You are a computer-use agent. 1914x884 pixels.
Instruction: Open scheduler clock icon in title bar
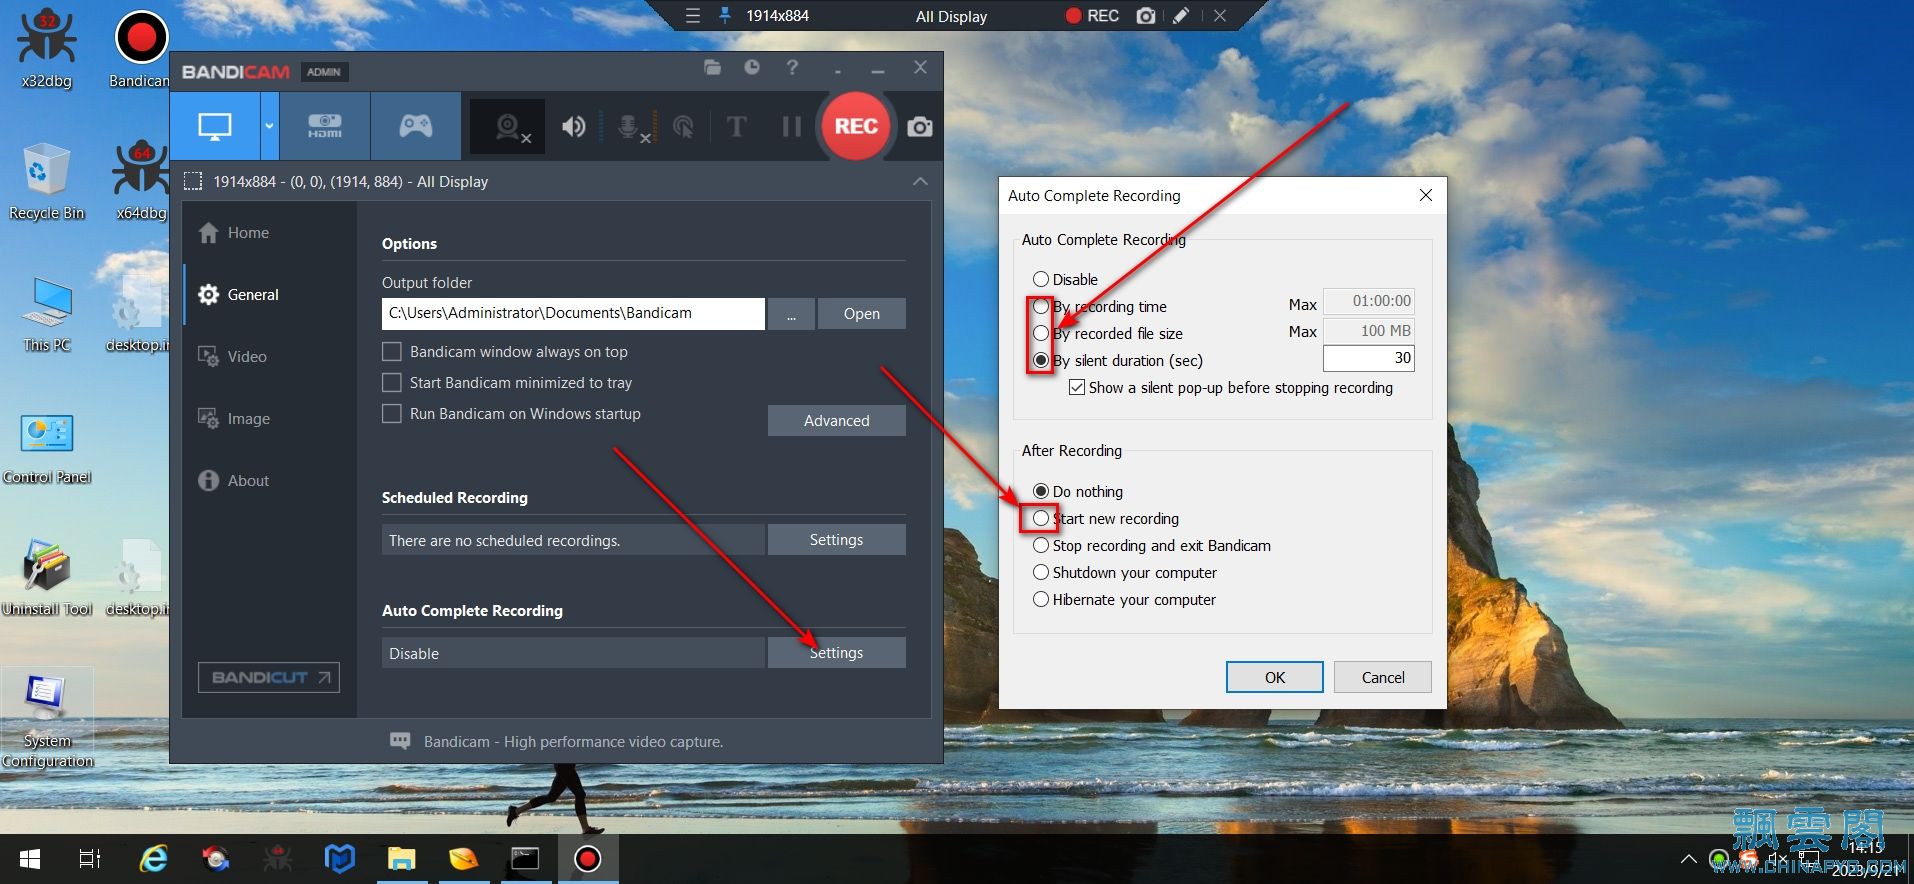point(752,67)
